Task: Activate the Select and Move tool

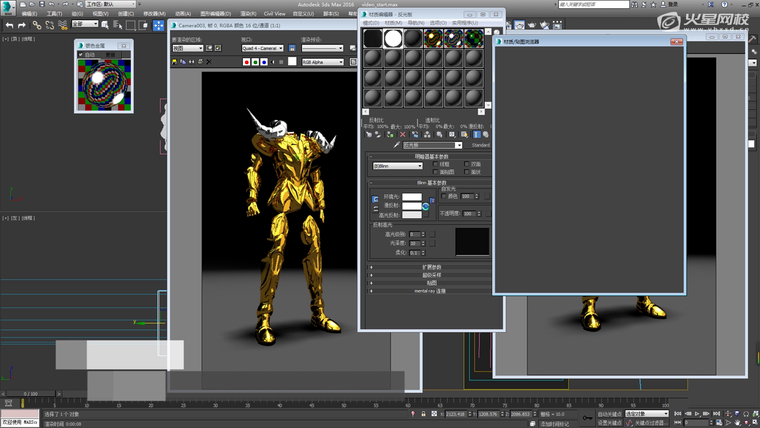Action: click(x=158, y=24)
